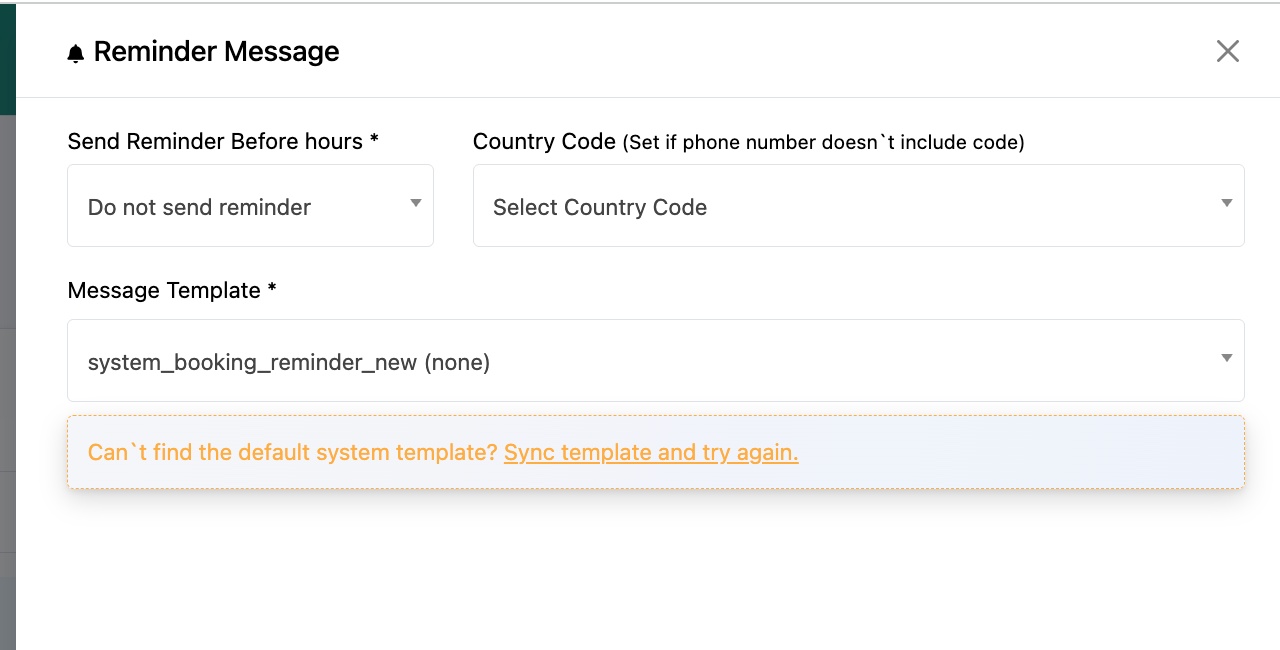Image resolution: width=1280 pixels, height=650 pixels.
Task: Open the Message Template dropdown
Action: click(656, 360)
